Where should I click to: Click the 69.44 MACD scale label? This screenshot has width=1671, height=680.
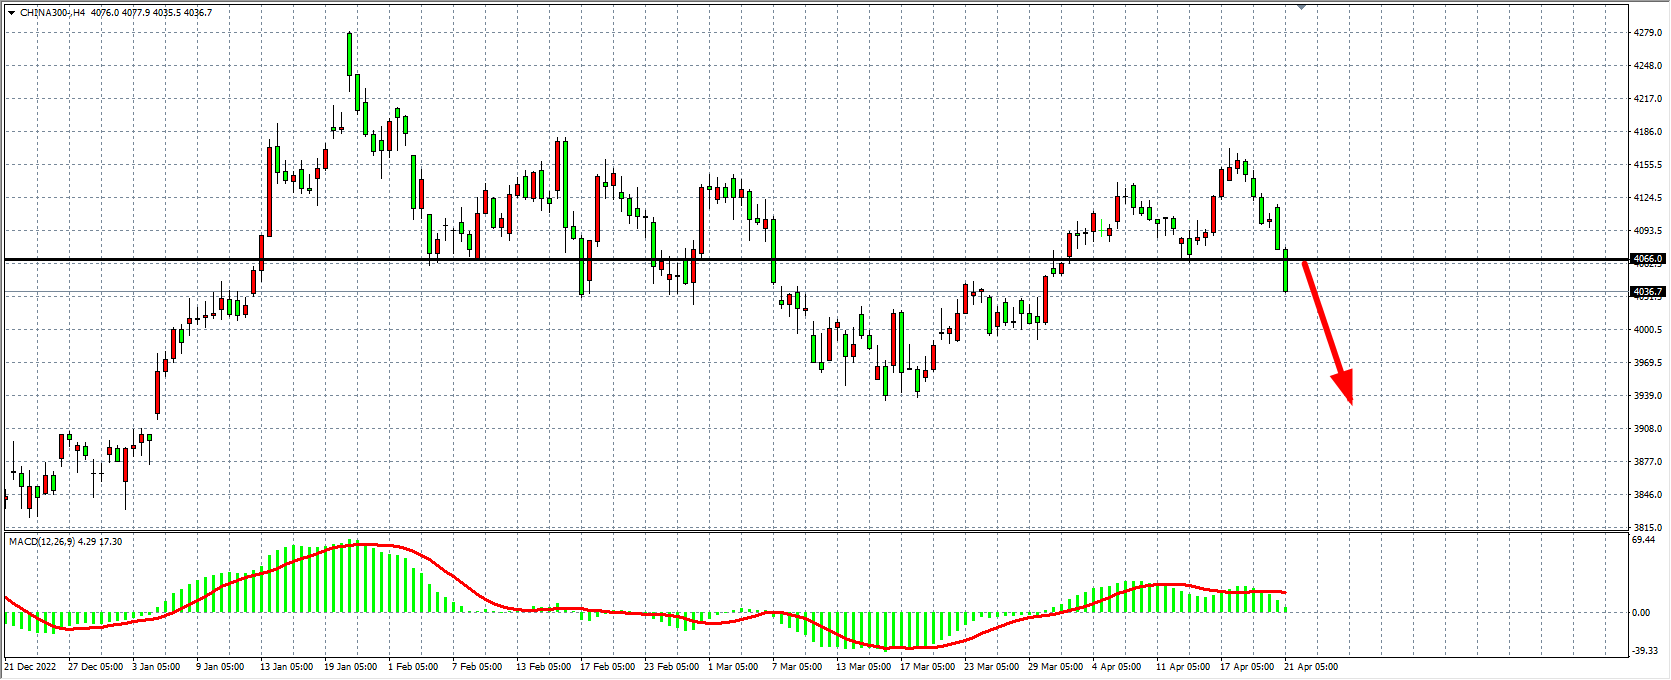[x=1643, y=539]
